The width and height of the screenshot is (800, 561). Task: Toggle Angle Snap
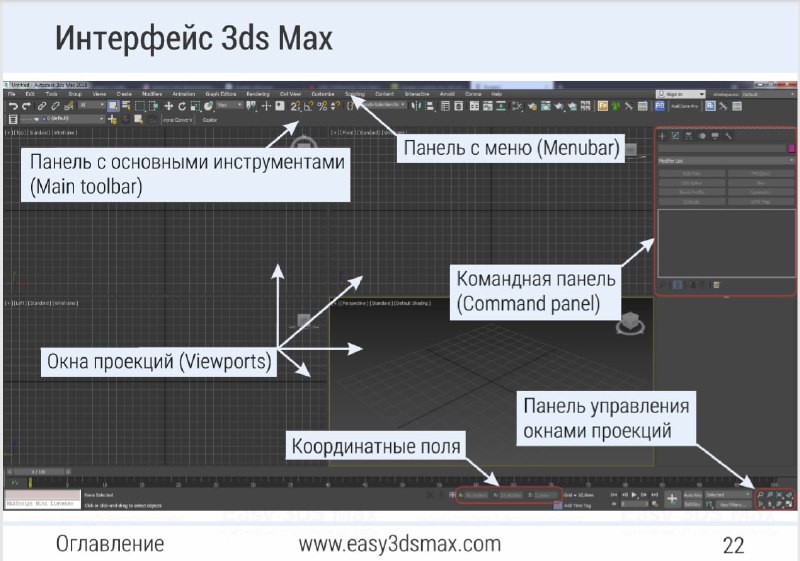click(x=309, y=106)
